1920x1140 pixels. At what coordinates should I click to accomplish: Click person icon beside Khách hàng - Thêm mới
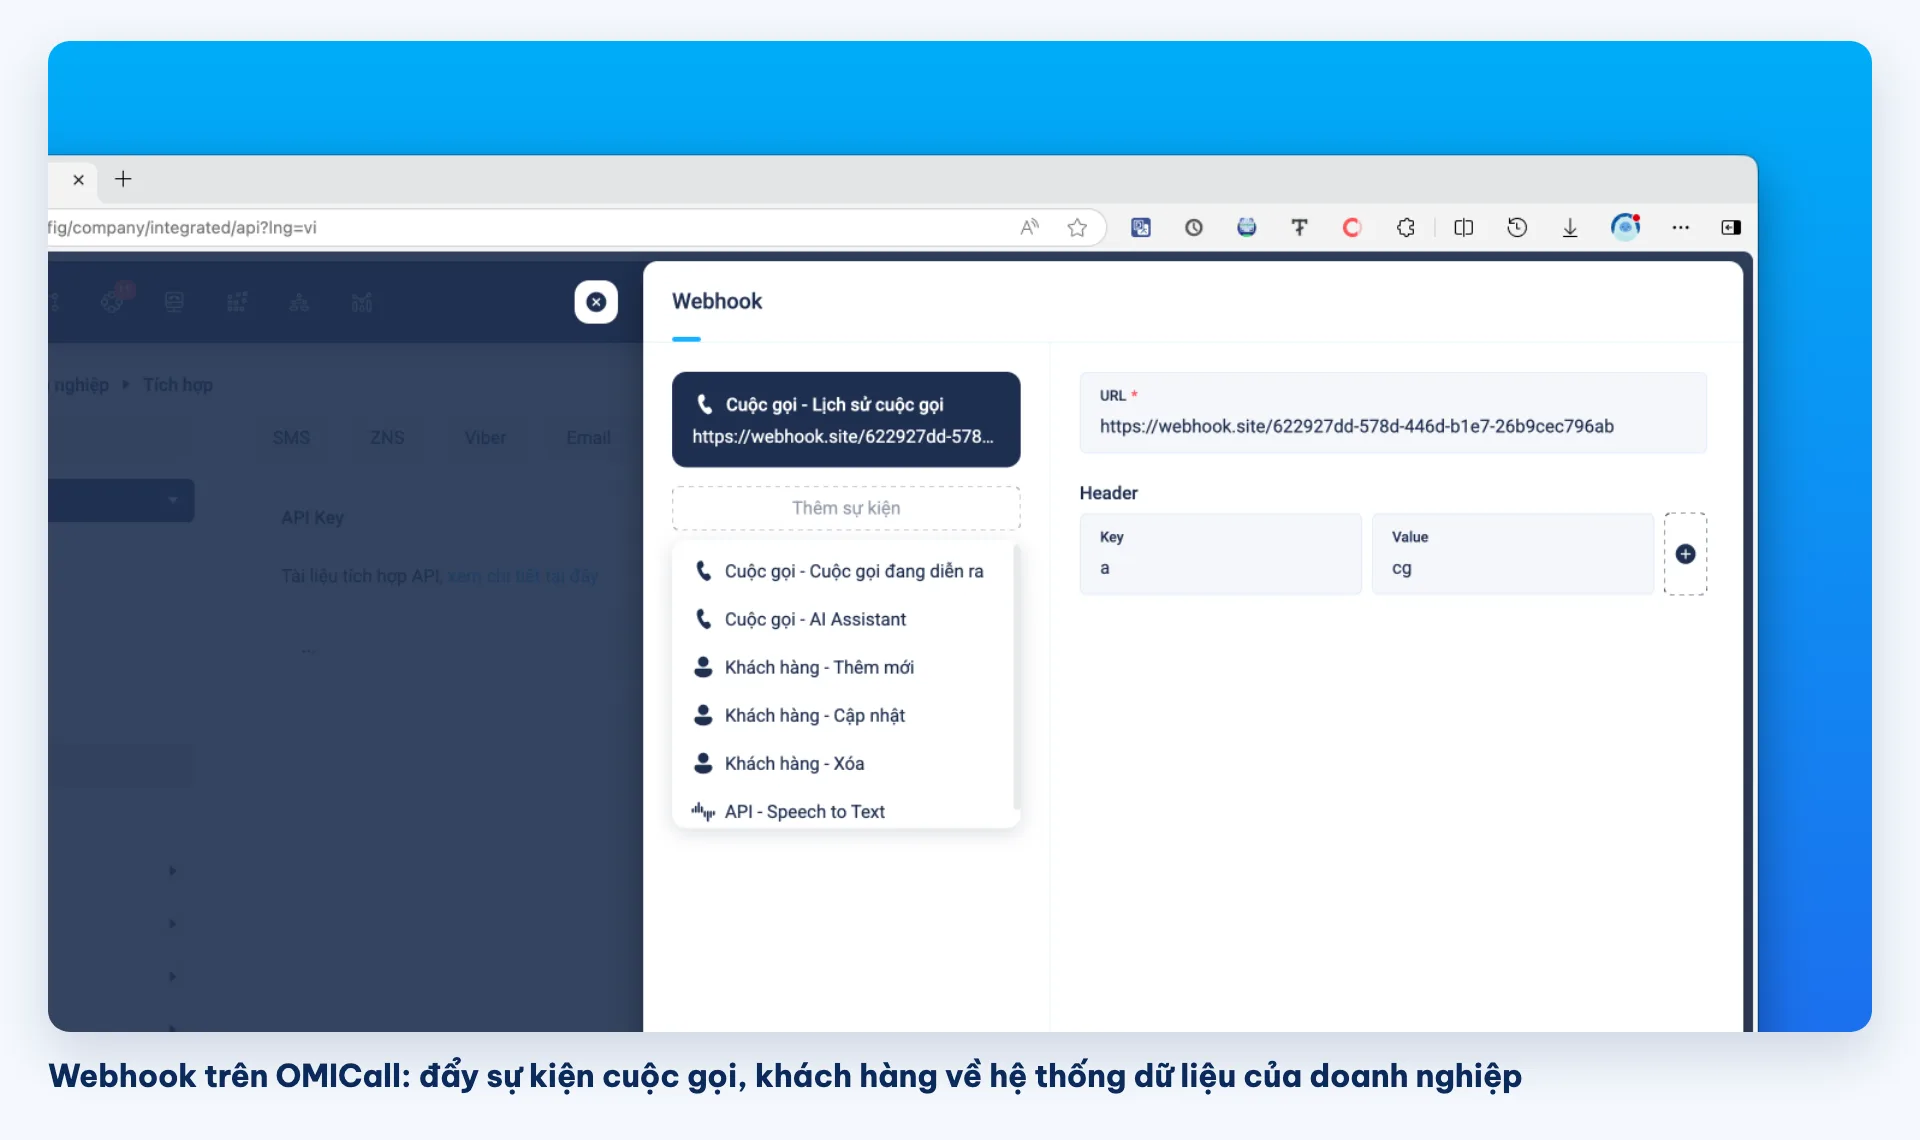tap(703, 667)
